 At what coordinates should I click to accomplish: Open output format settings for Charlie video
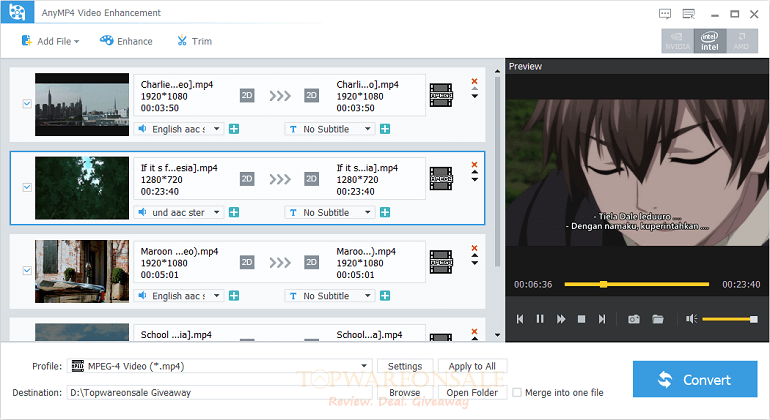point(441,95)
